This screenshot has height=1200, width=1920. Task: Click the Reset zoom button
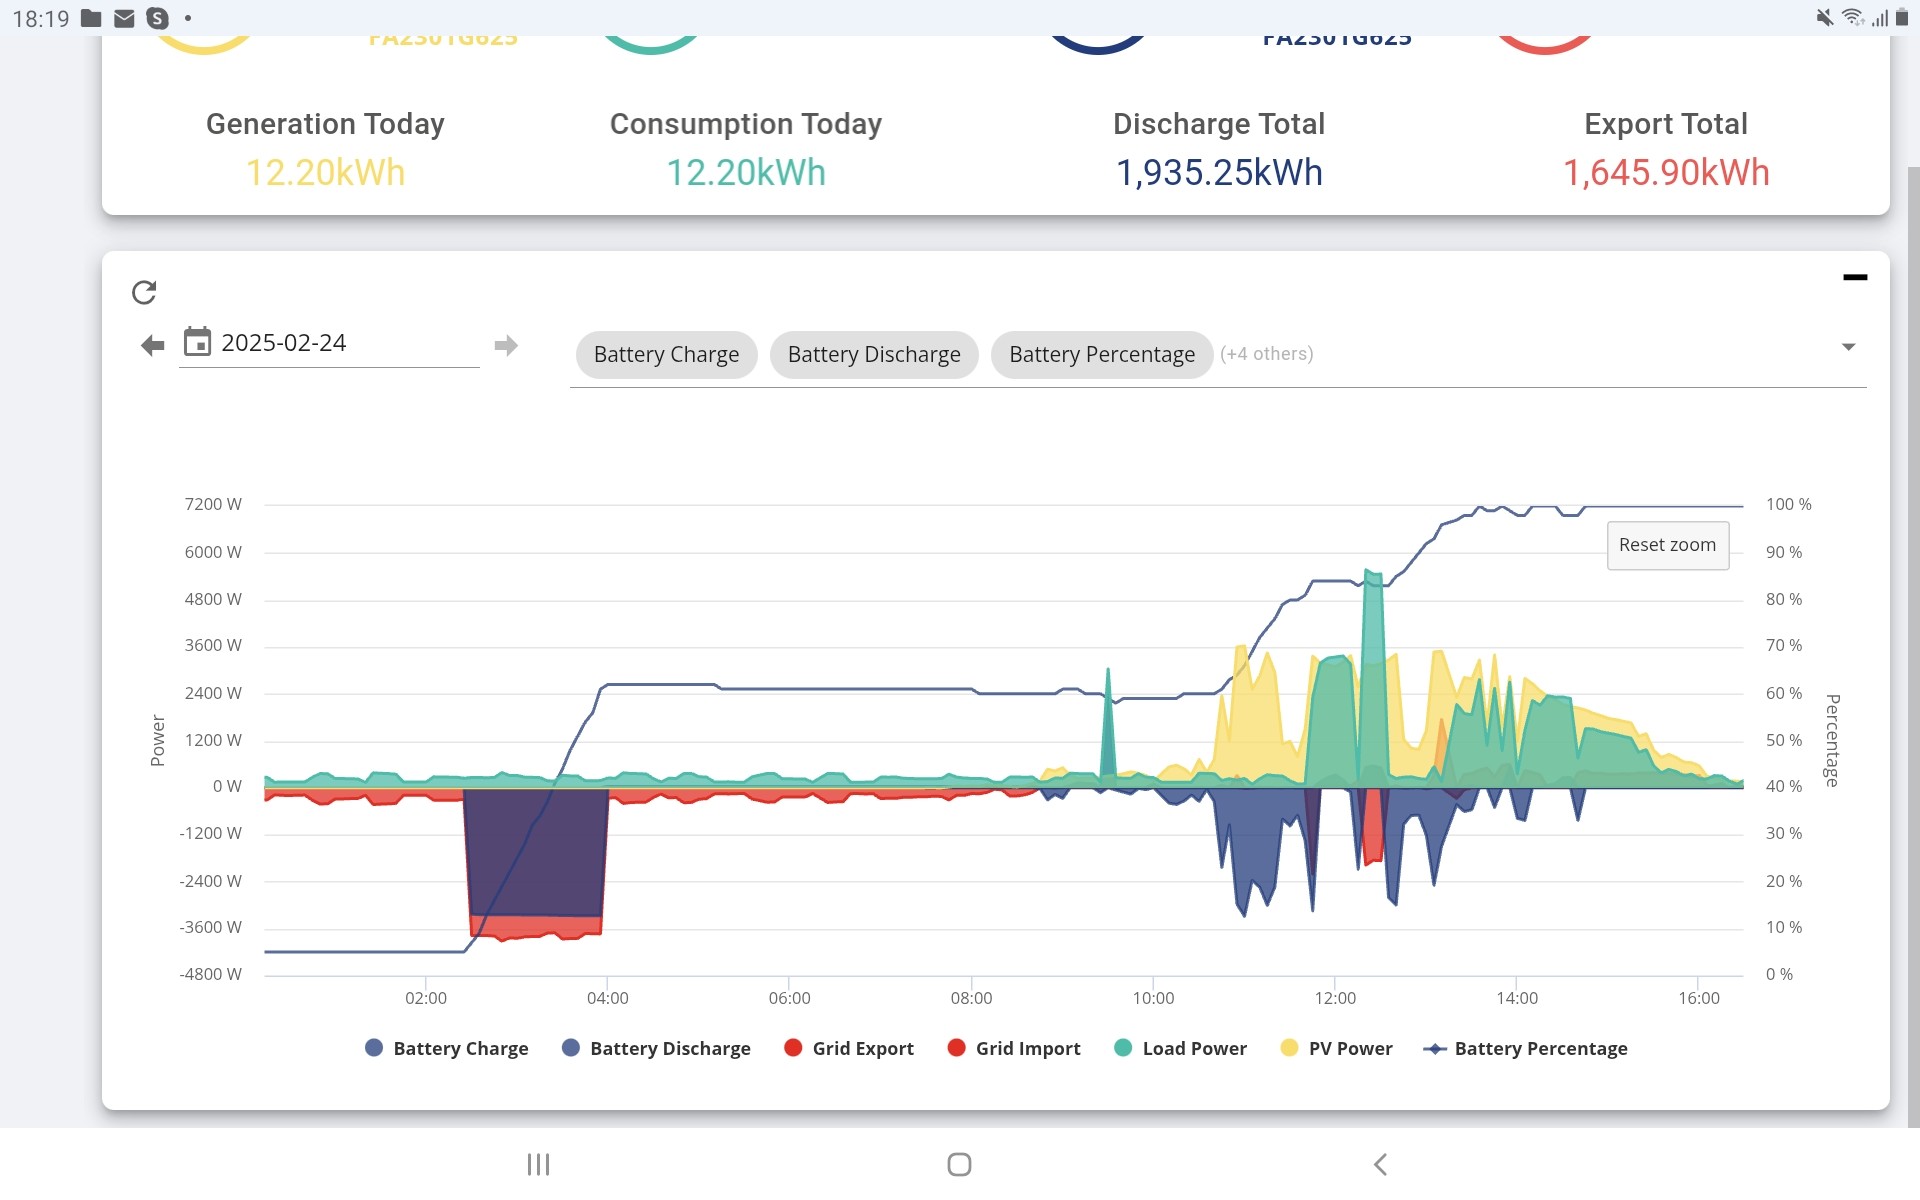1667,545
